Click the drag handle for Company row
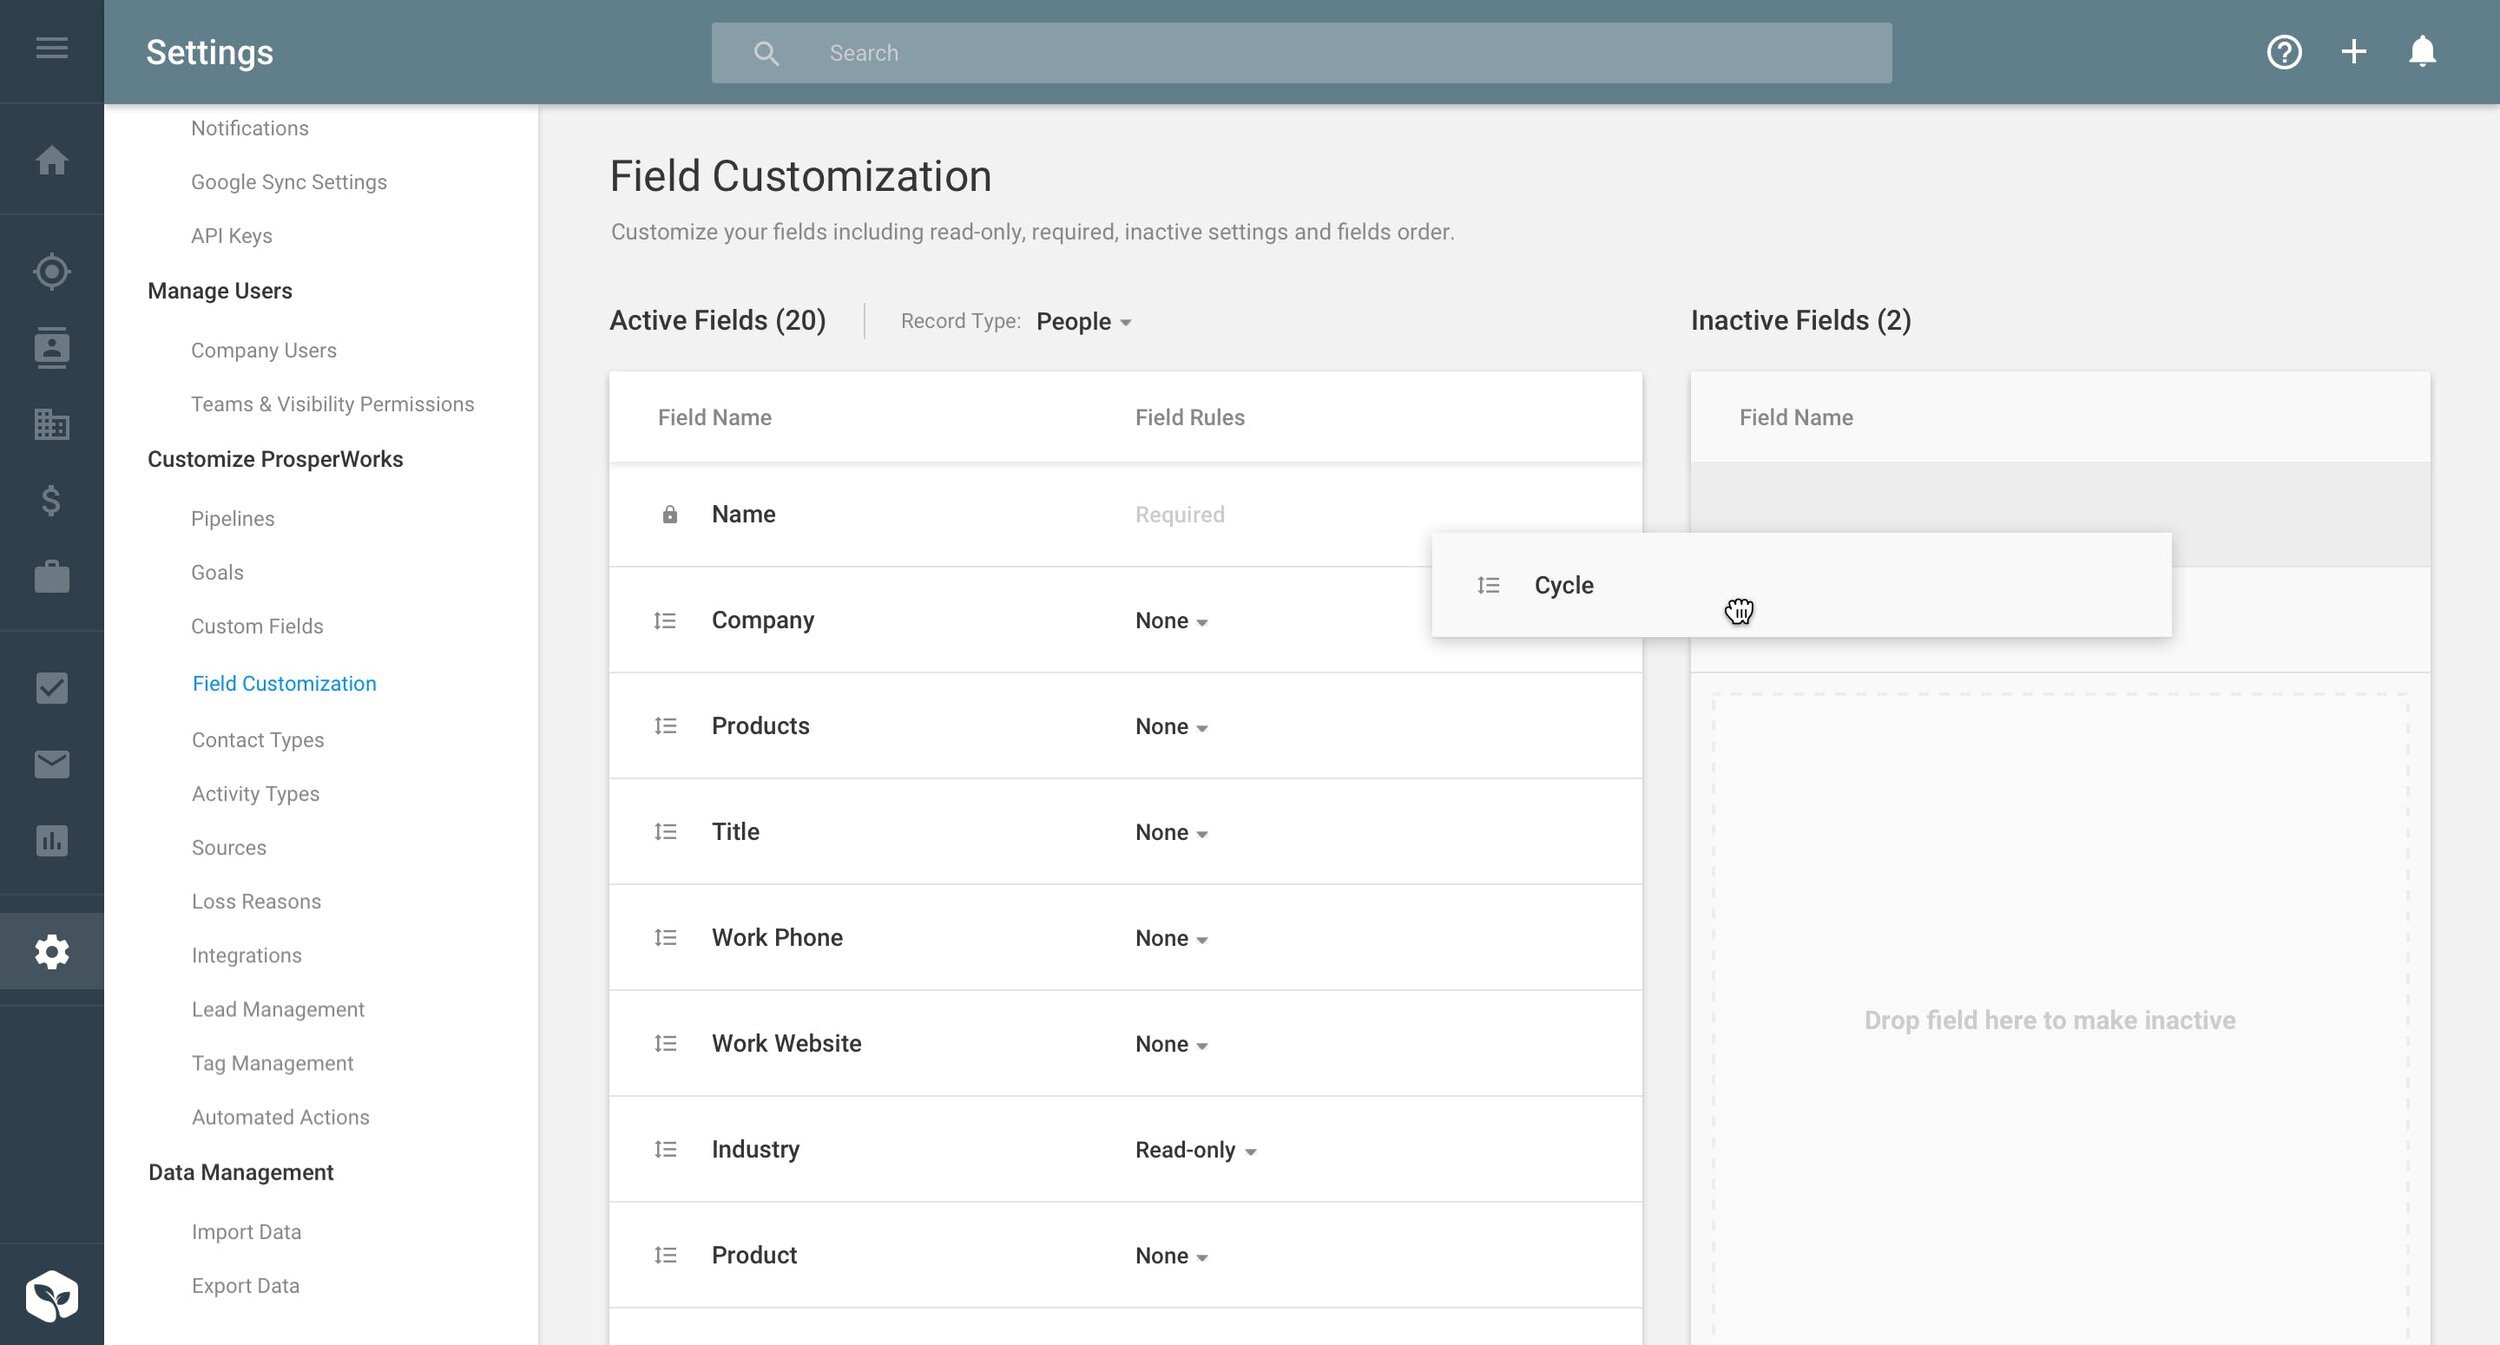 (x=665, y=621)
